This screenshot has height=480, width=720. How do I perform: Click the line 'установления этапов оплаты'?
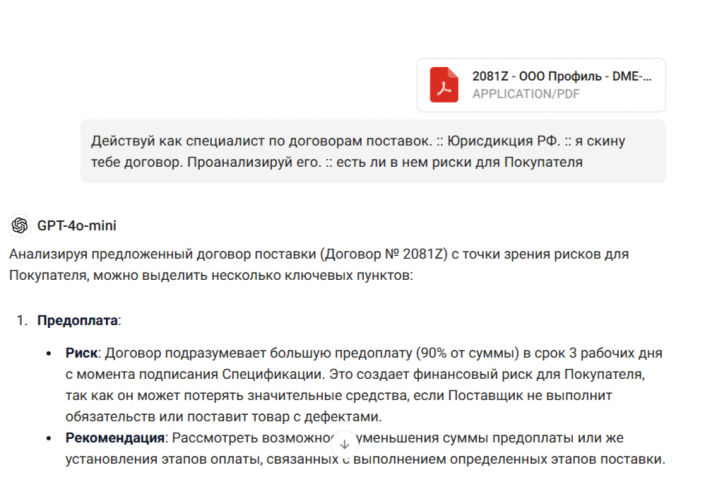click(x=365, y=459)
